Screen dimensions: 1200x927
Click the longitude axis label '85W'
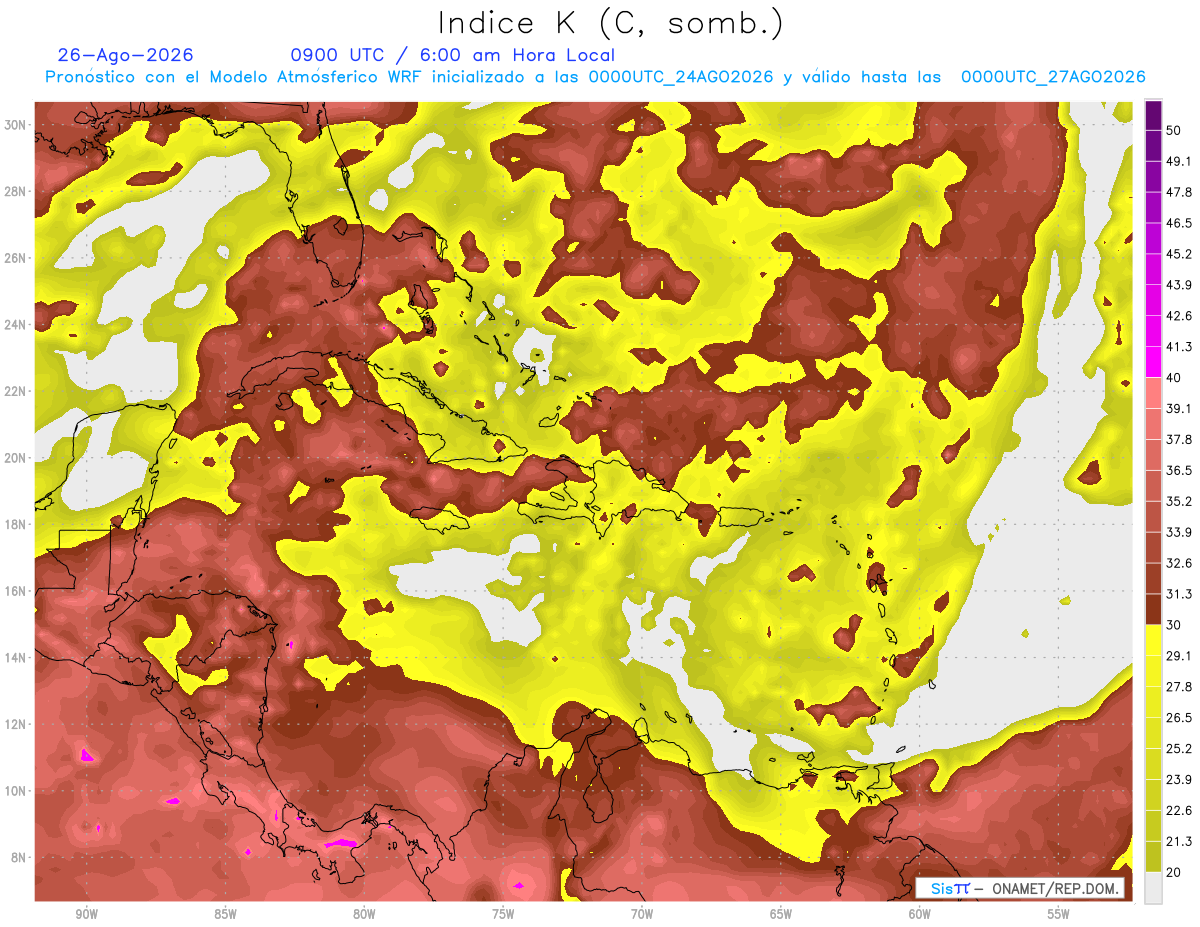(x=225, y=915)
